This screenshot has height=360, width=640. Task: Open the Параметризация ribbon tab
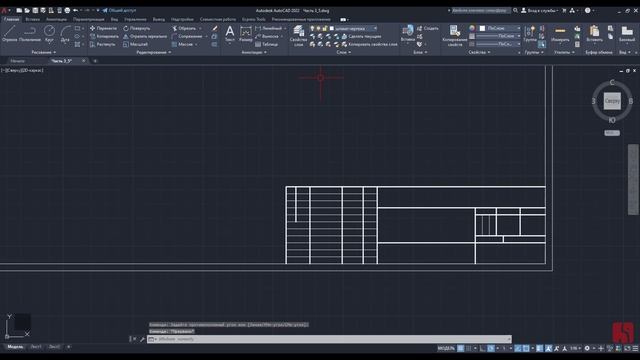point(89,19)
